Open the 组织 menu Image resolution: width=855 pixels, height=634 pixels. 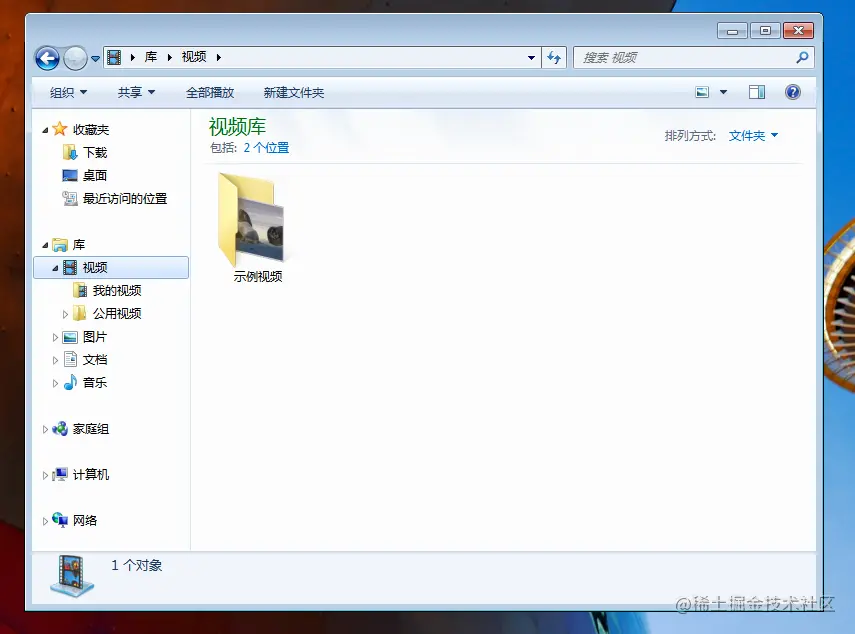(67, 92)
